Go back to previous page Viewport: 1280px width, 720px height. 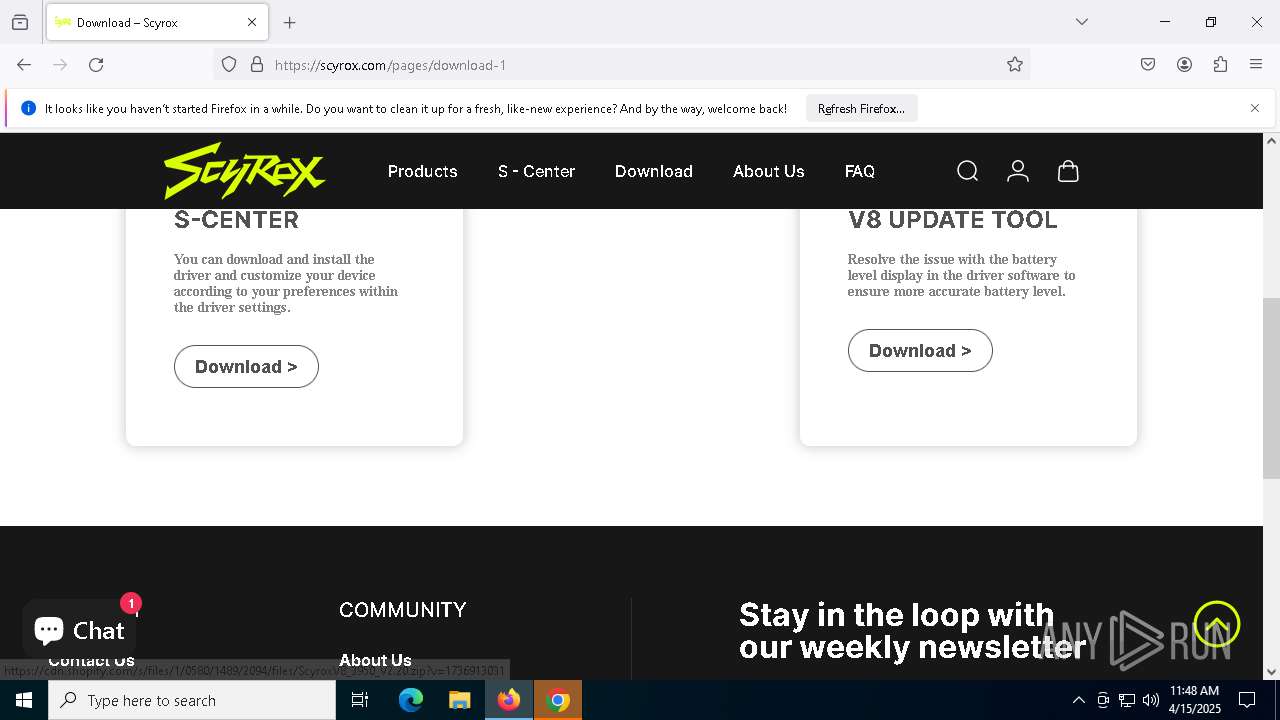(24, 65)
